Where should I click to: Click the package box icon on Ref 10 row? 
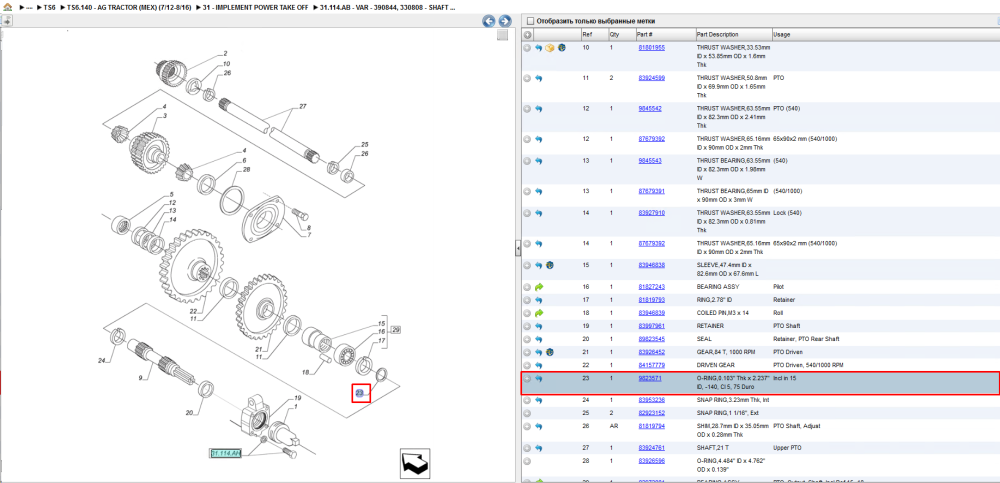[x=550, y=48]
